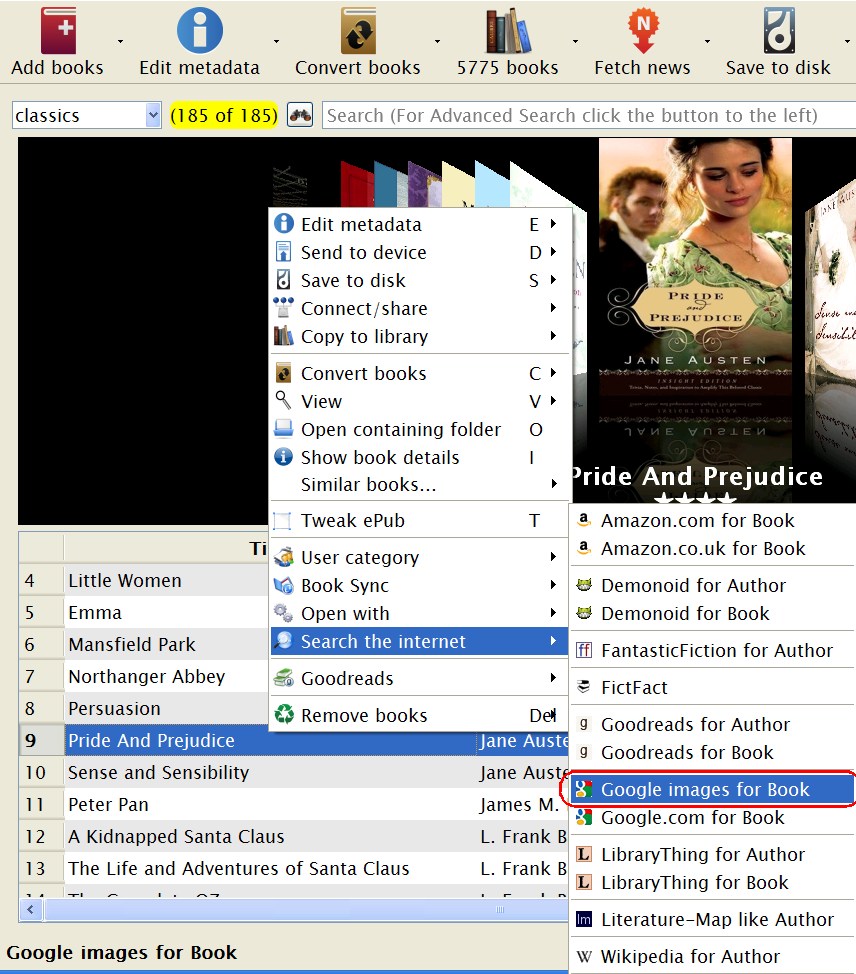The width and height of the screenshot is (856, 974).
Task: Open the classics saved search dropdown
Action: (153, 115)
